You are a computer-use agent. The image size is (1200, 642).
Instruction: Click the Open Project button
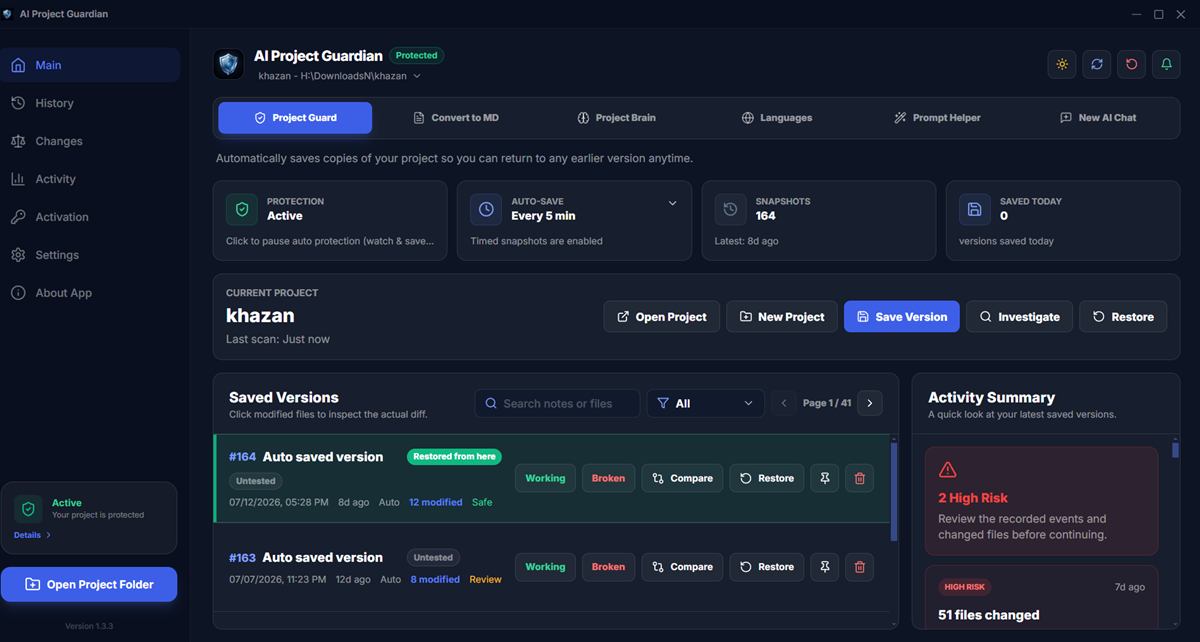pos(661,317)
